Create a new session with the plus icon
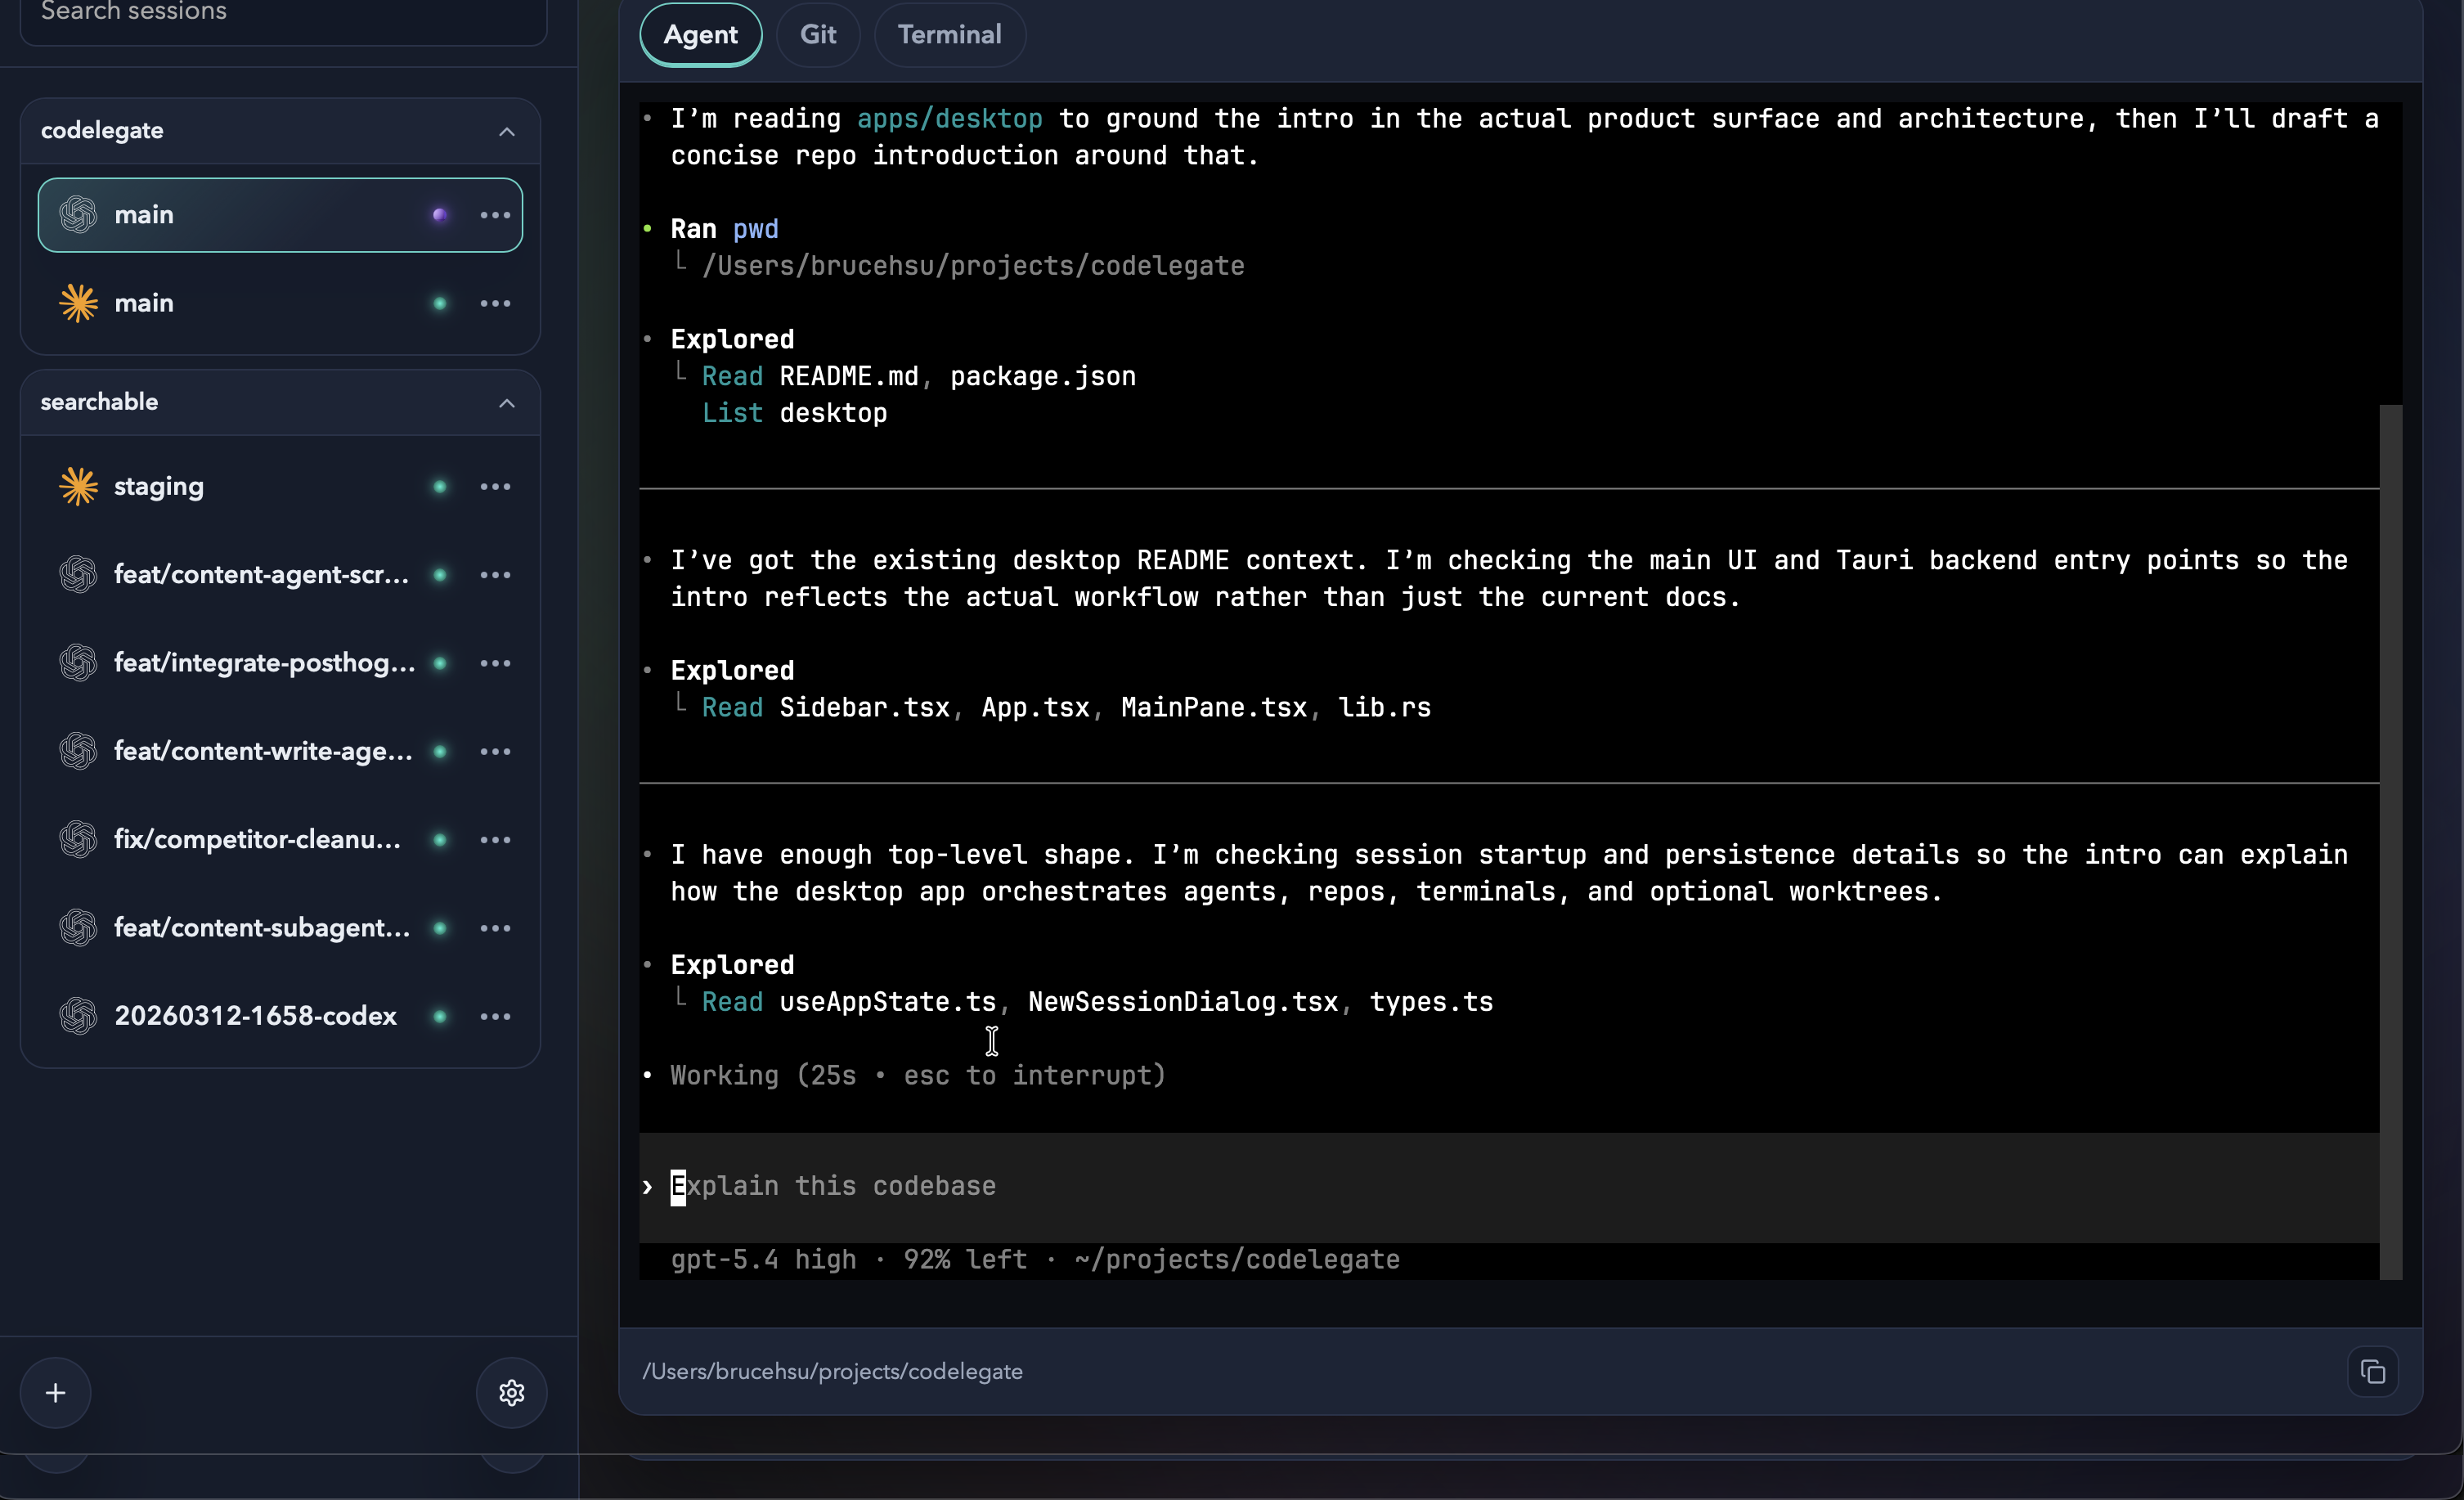 tap(55, 1392)
